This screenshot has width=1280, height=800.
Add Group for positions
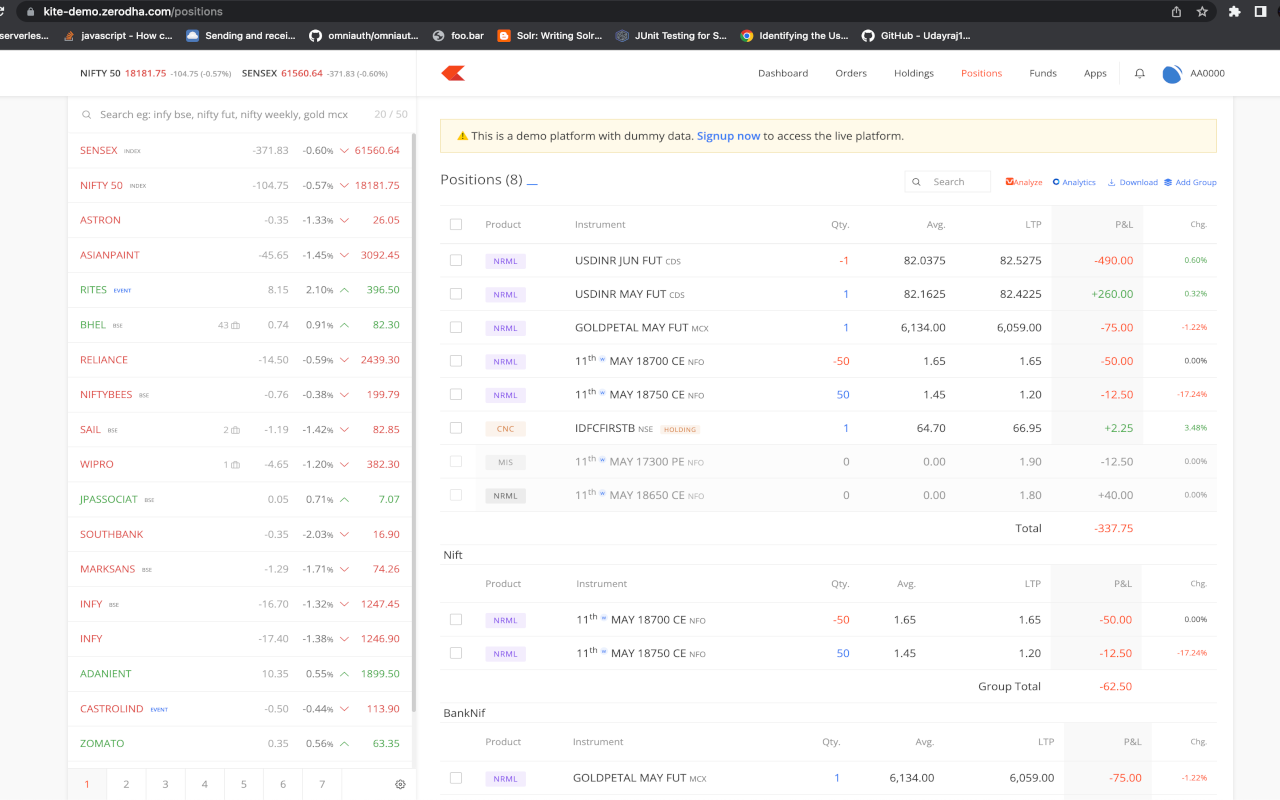coord(1190,182)
